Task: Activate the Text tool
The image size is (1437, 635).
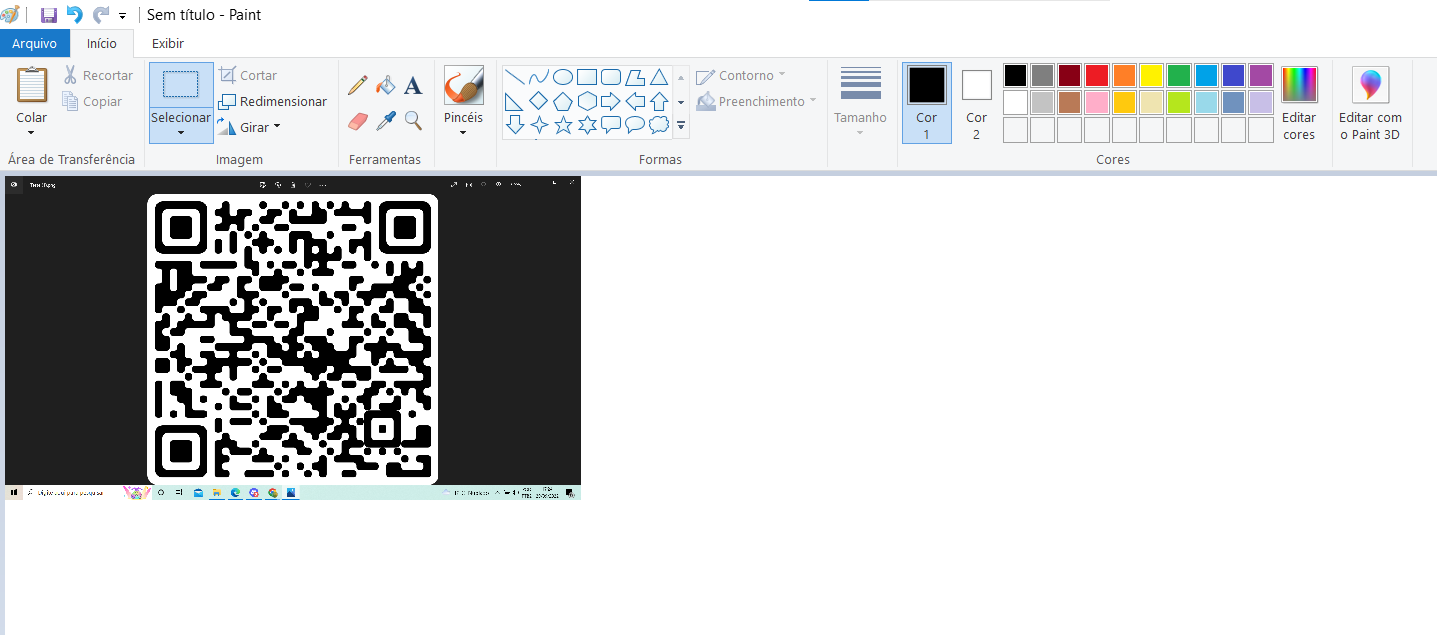Action: [413, 86]
